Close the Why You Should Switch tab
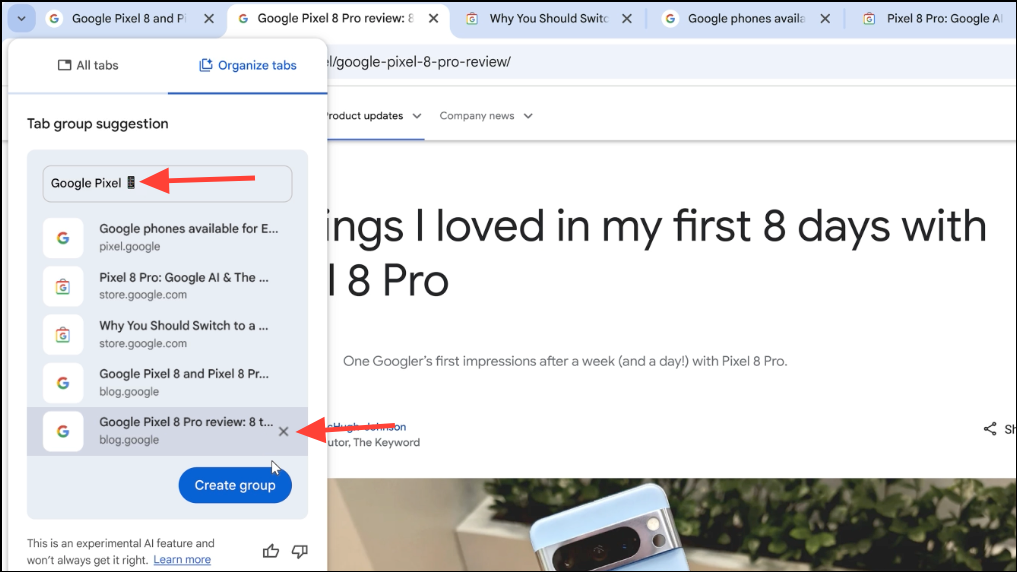Screen dimensions: 1017x572 click(627, 19)
